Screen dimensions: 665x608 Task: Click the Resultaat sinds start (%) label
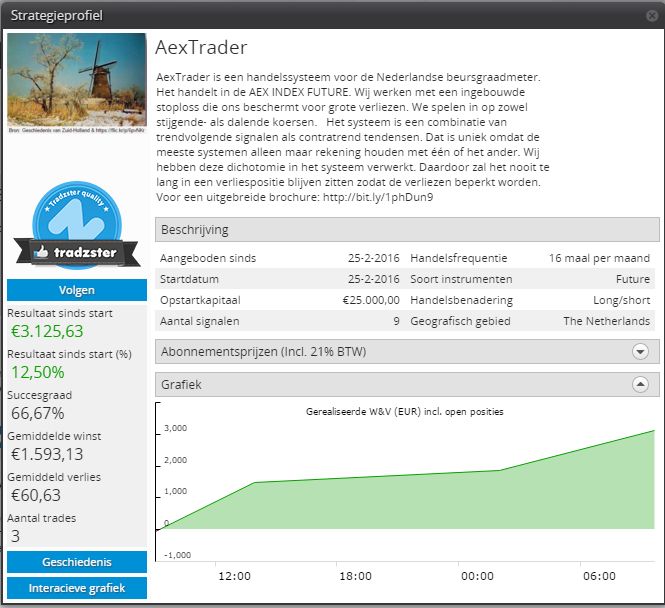(70, 354)
